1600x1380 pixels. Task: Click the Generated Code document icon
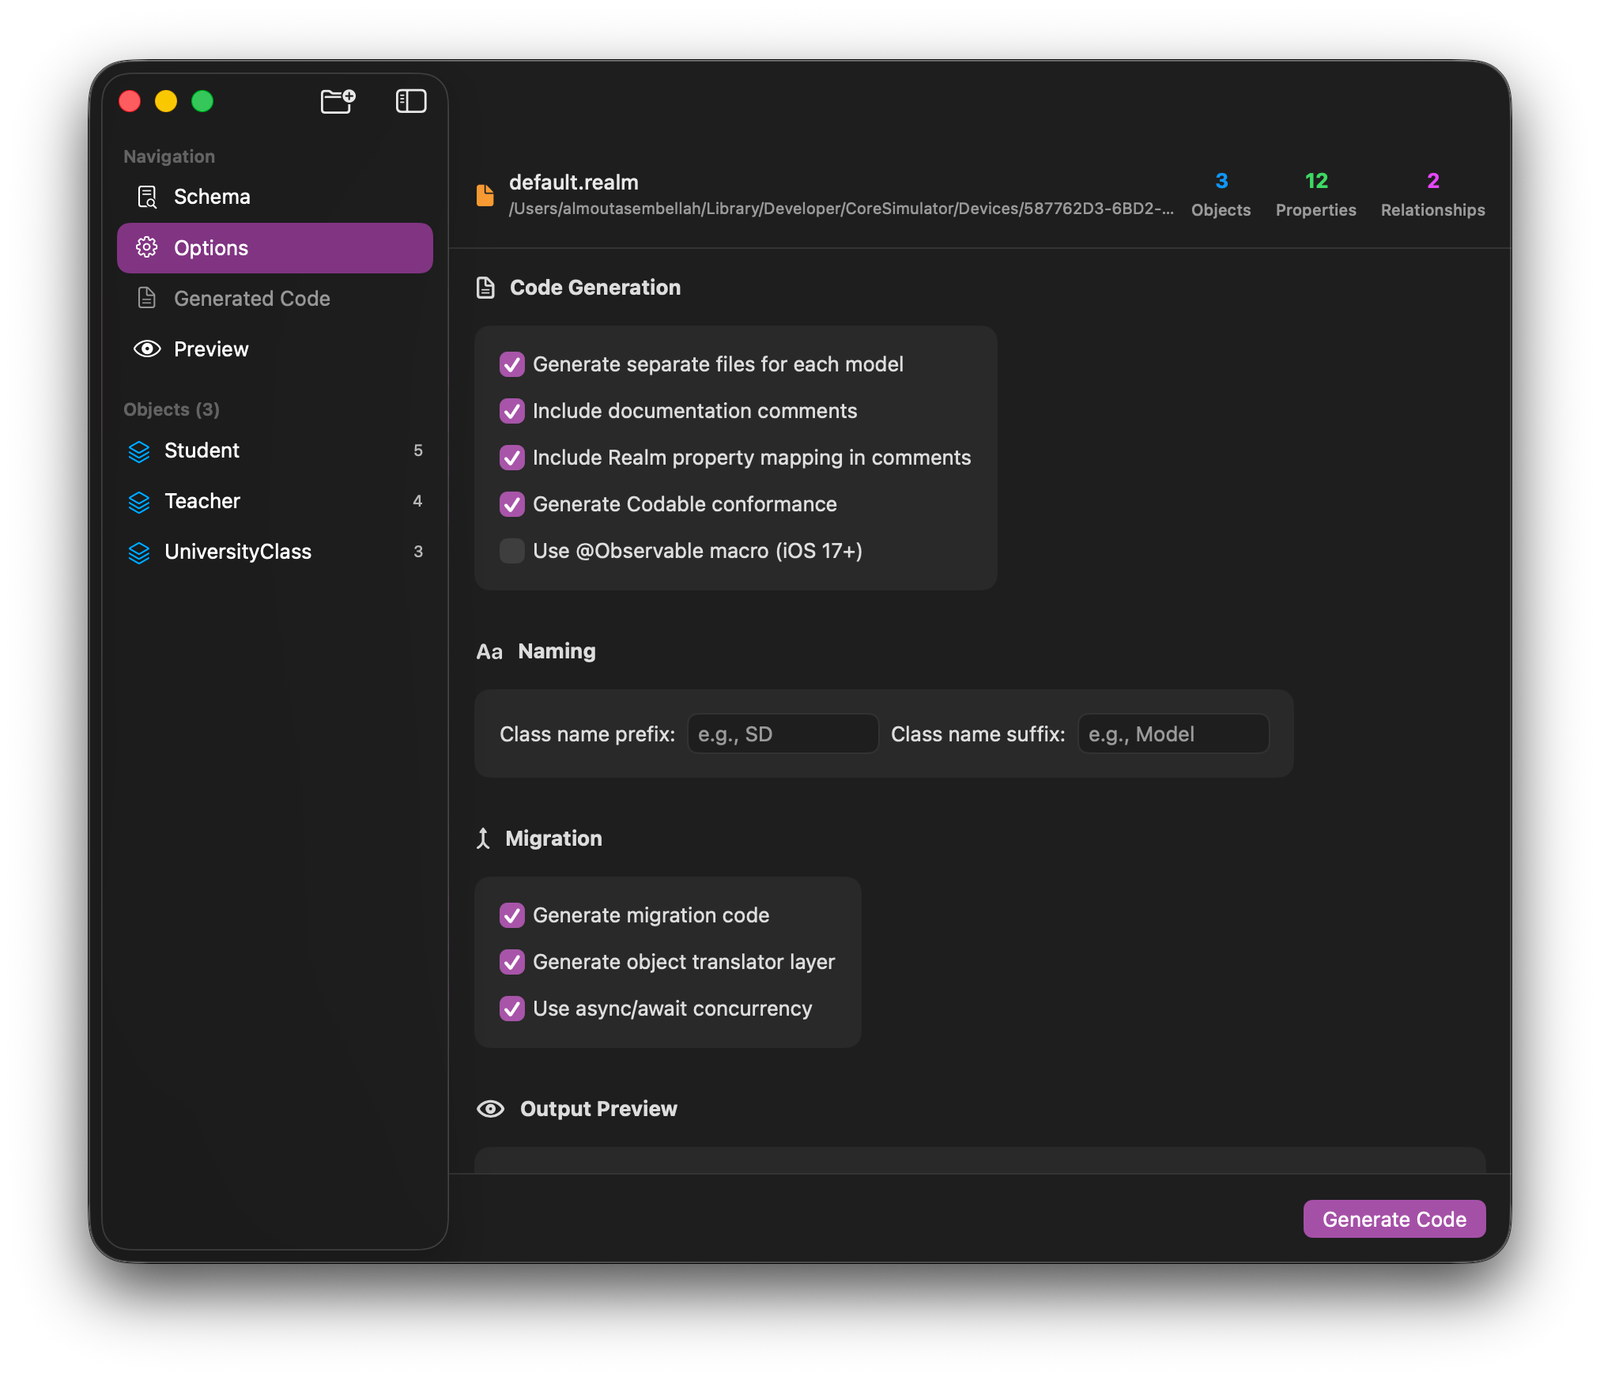(x=146, y=298)
